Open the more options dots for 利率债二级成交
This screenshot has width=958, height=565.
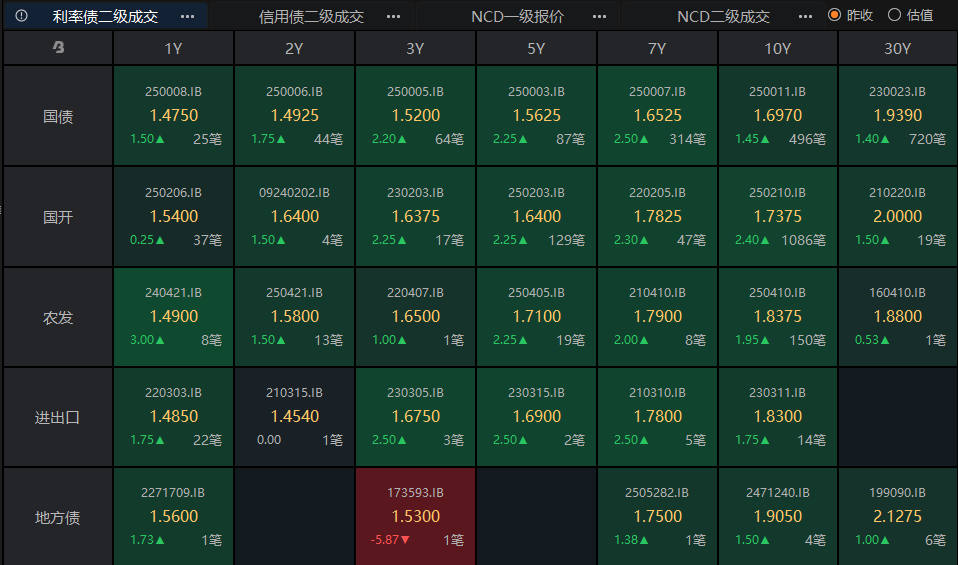[188, 16]
